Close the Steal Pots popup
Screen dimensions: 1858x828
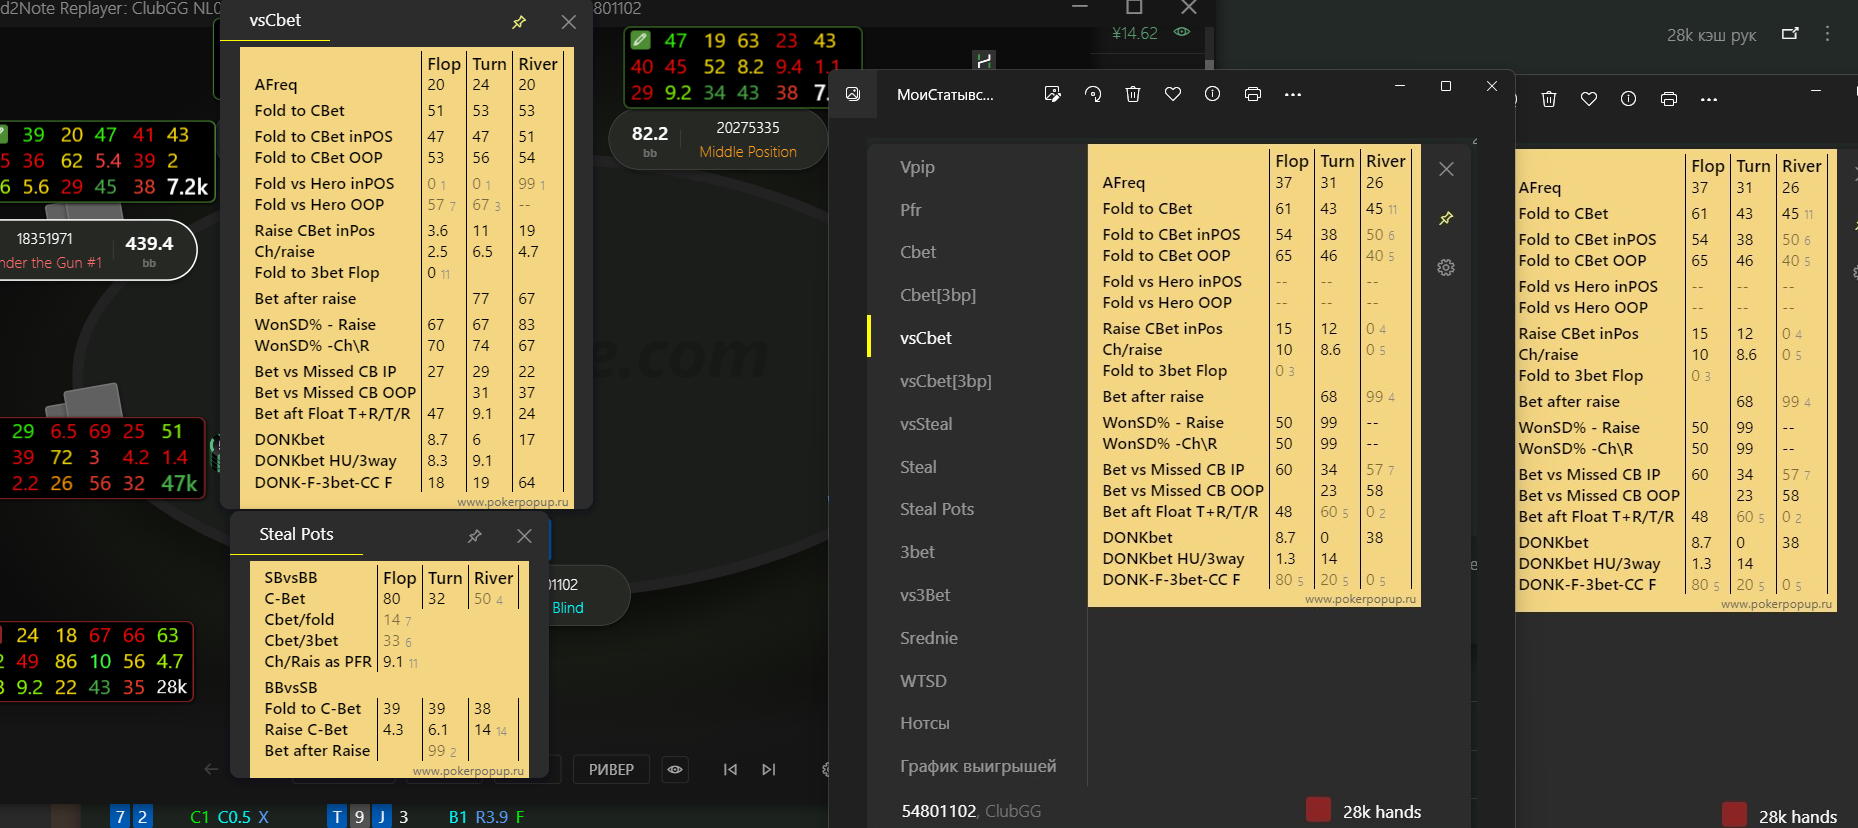point(524,536)
